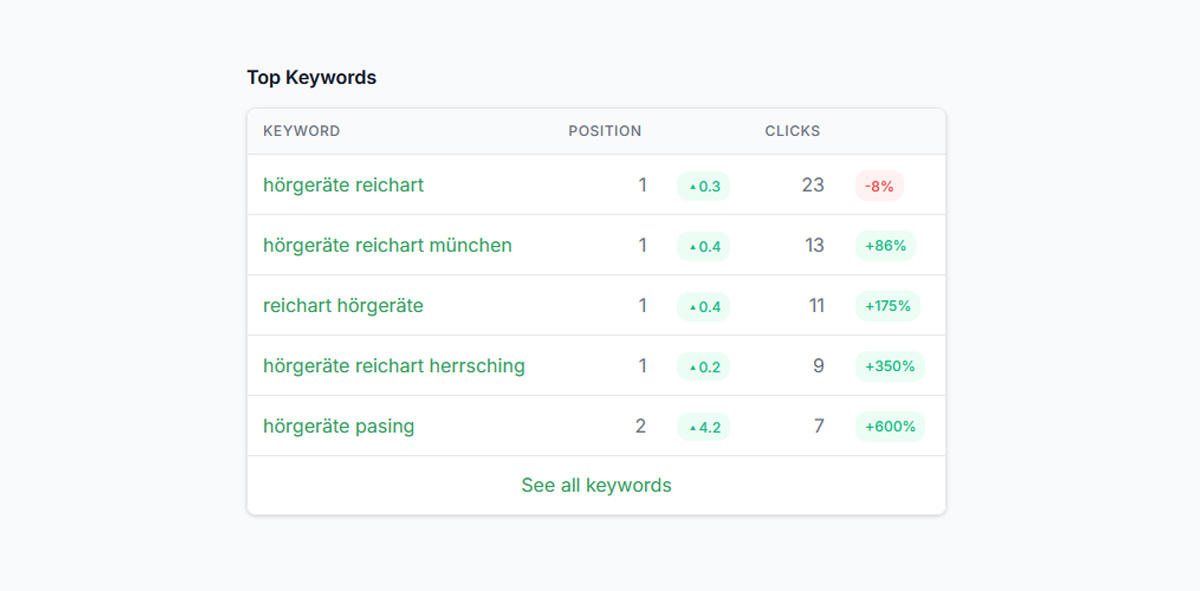Click the +600% clicks change badge
The image size is (1200, 591).
pyautogui.click(x=890, y=427)
